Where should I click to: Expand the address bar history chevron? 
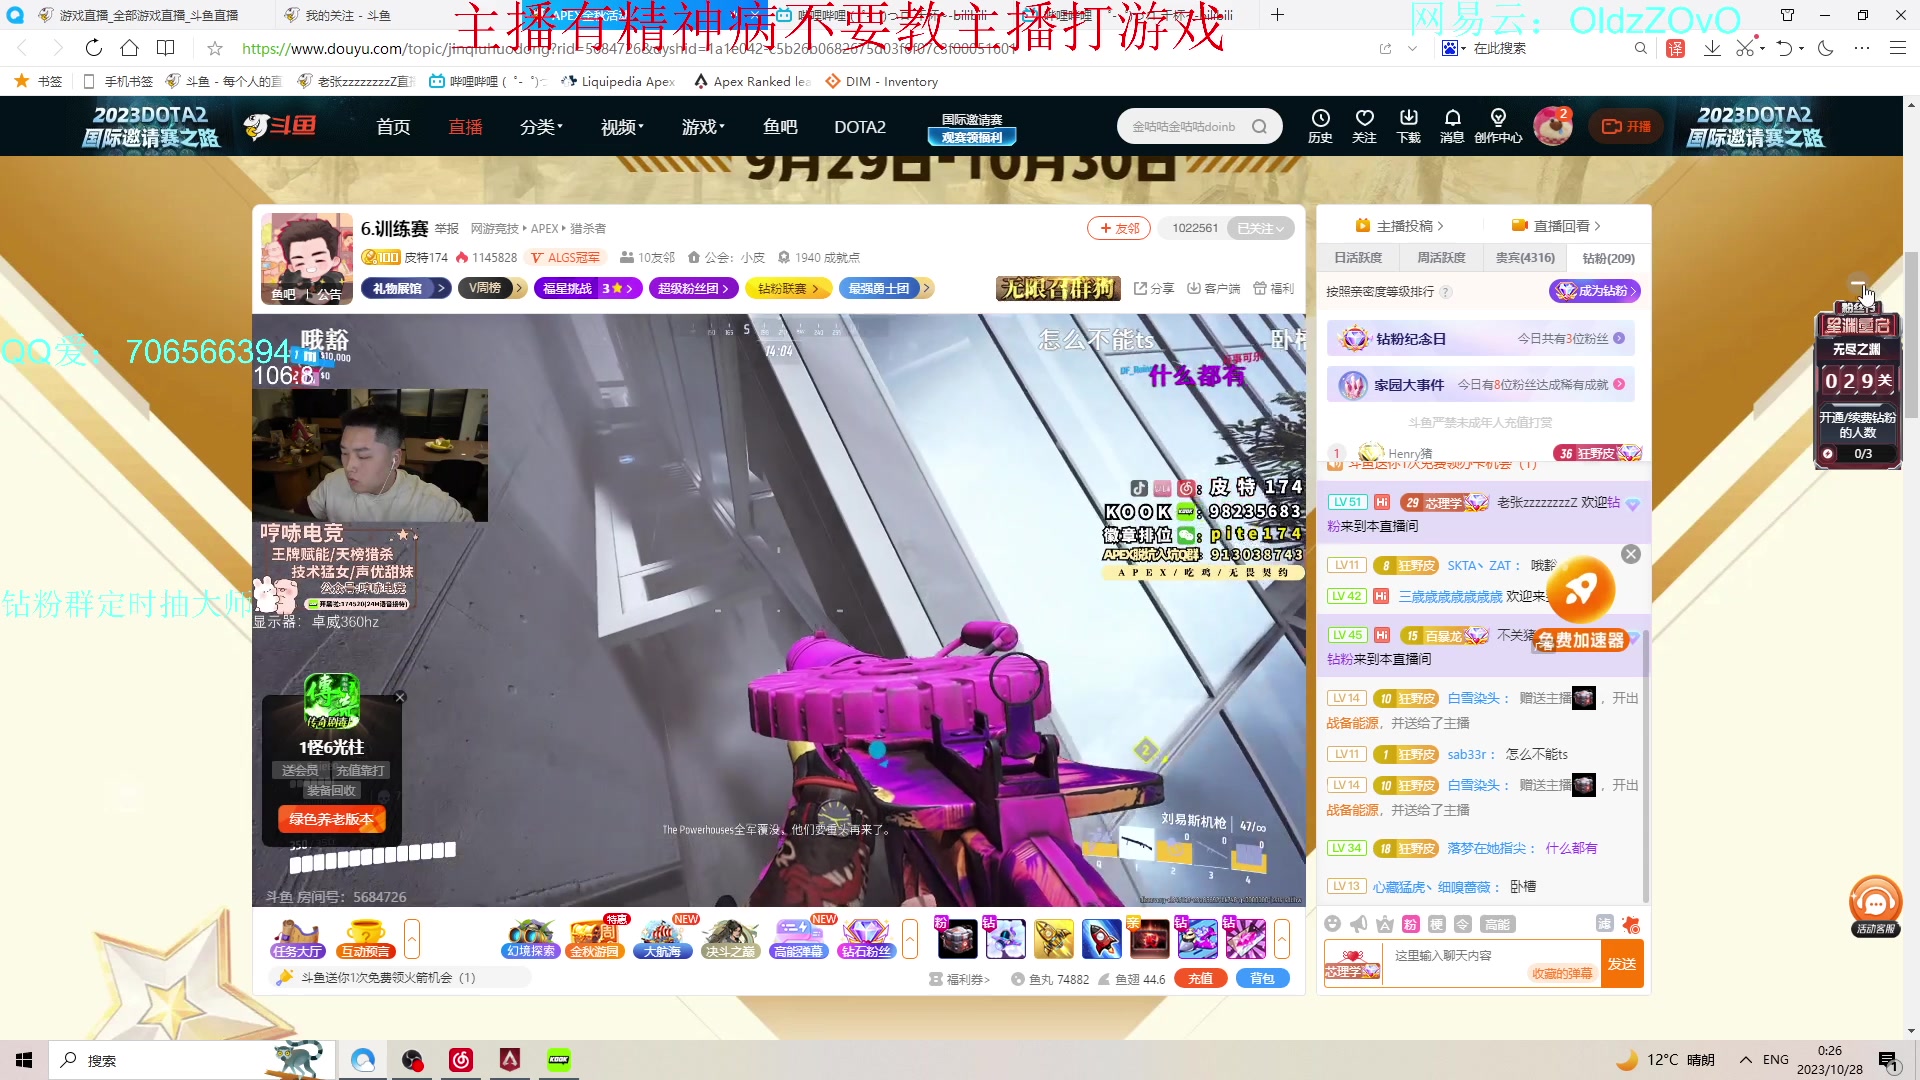(x=1412, y=48)
